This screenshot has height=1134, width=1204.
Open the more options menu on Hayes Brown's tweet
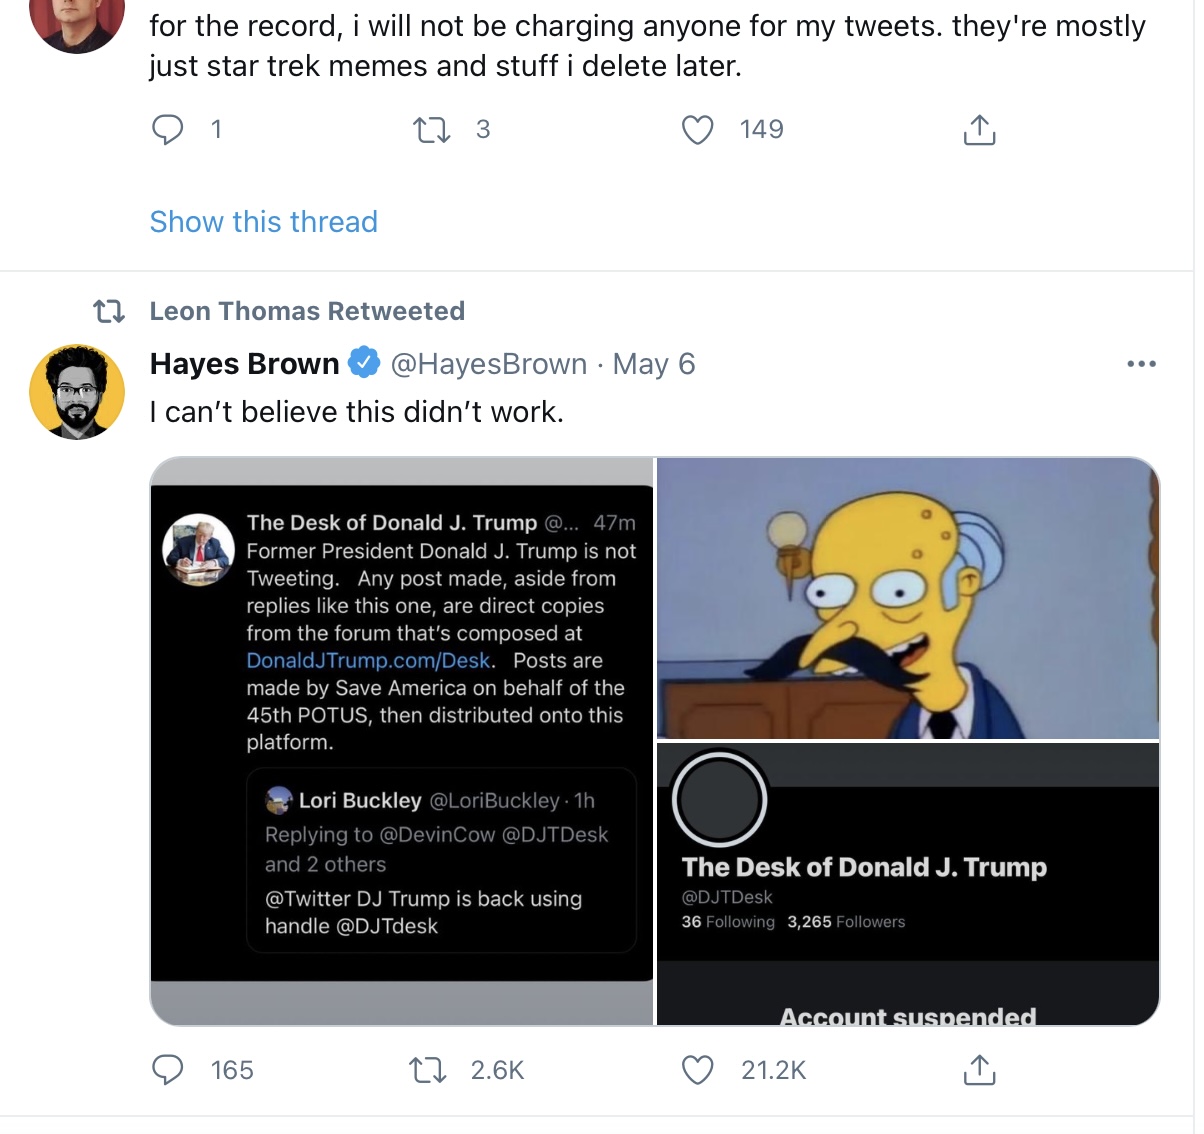[1141, 364]
